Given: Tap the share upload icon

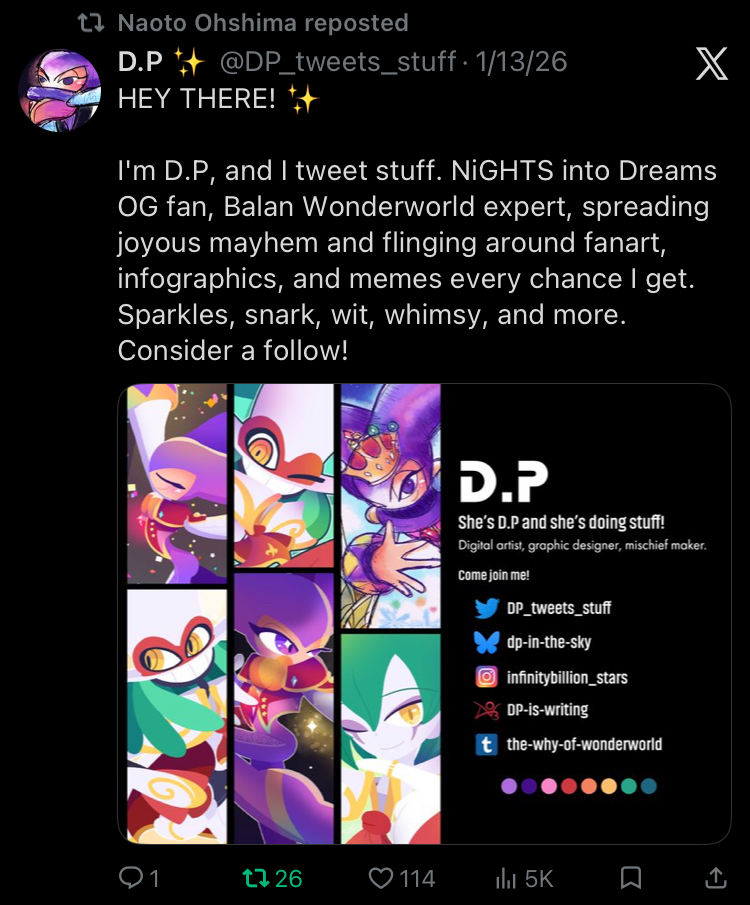Looking at the screenshot, I should pos(715,878).
